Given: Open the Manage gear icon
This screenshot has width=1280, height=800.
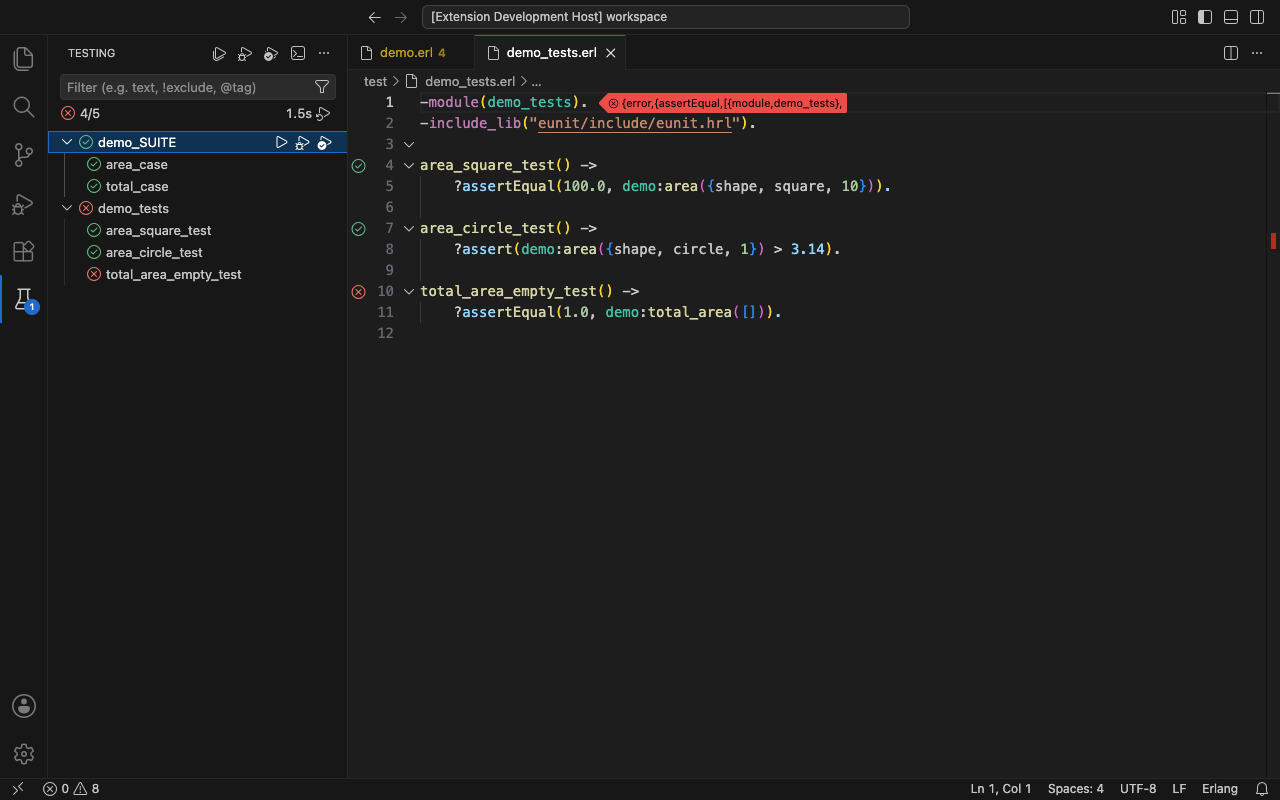Looking at the screenshot, I should coord(23,754).
